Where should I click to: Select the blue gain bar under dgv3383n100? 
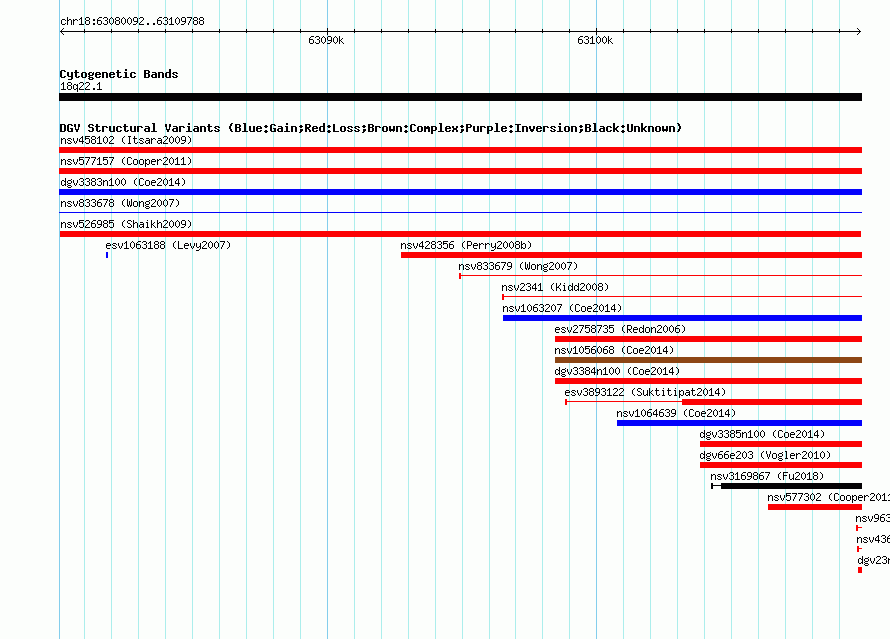[460, 192]
